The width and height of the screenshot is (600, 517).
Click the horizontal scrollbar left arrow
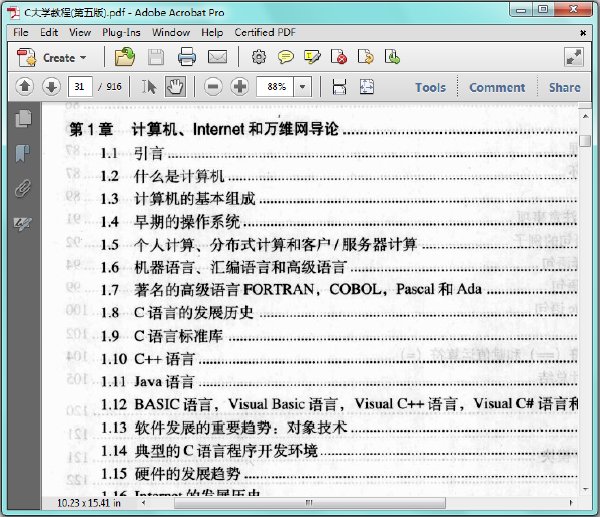point(143,502)
